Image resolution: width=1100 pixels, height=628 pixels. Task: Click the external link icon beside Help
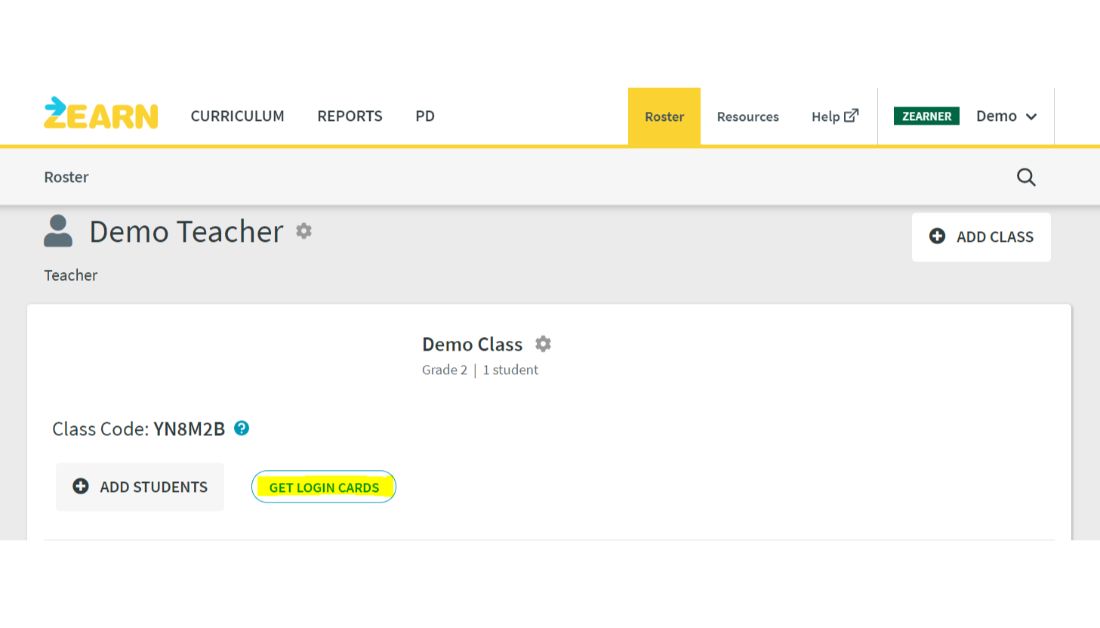(x=852, y=115)
